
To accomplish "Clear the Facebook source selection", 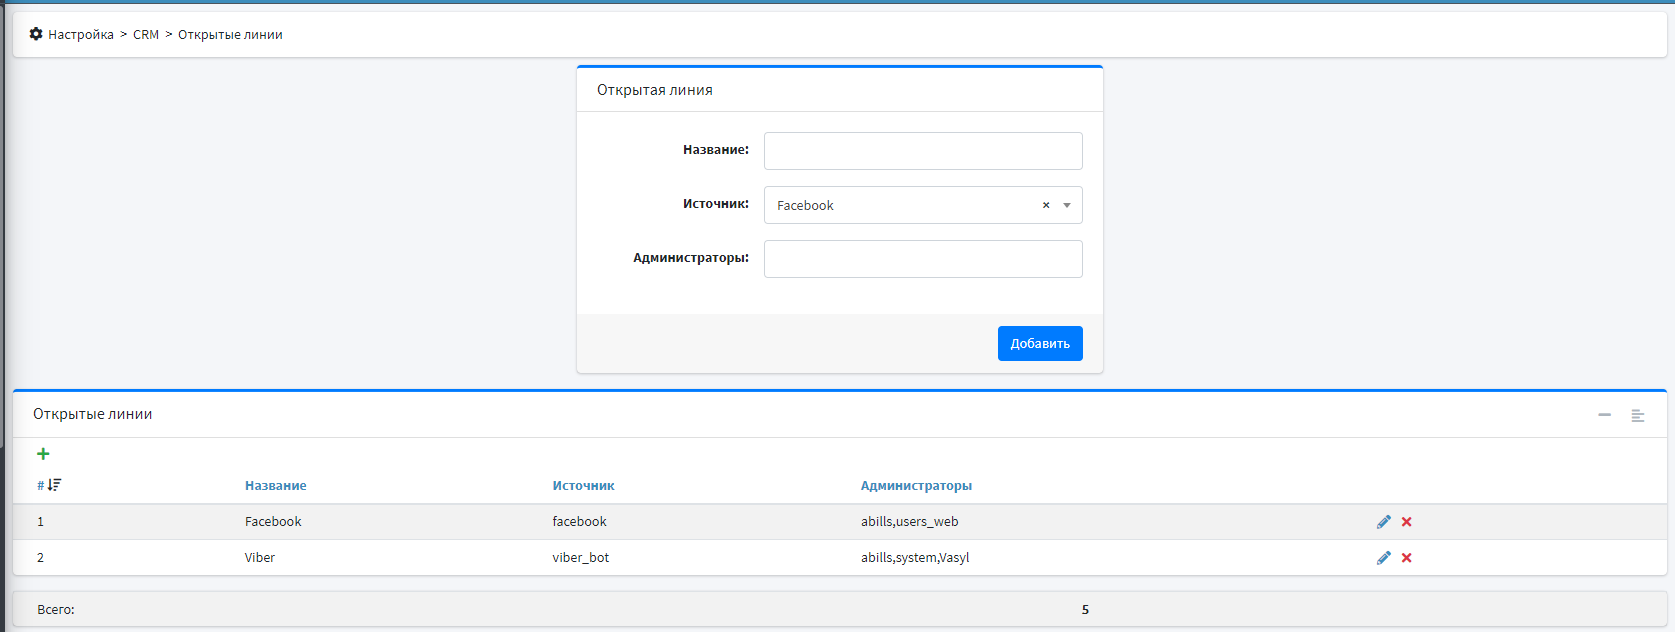I will pos(1046,205).
